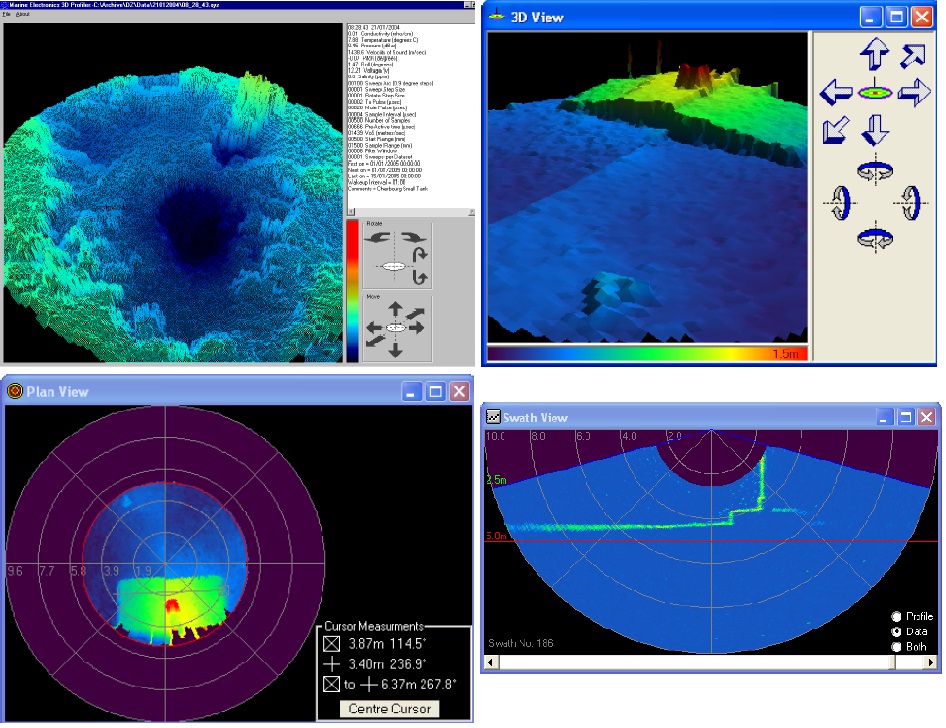Click the bottom horizontal-ring rotate icon in 3D View
946x728 pixels.
875,238
